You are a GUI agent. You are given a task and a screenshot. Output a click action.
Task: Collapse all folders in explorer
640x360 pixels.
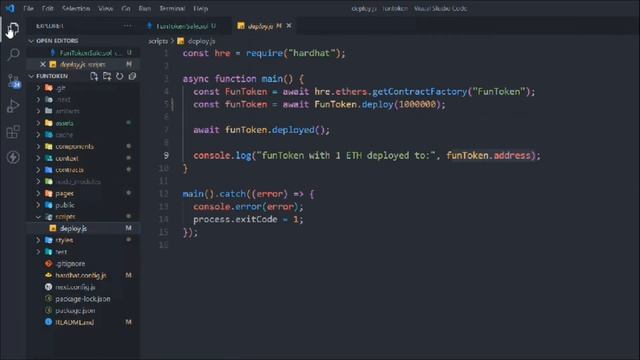[x=132, y=76]
